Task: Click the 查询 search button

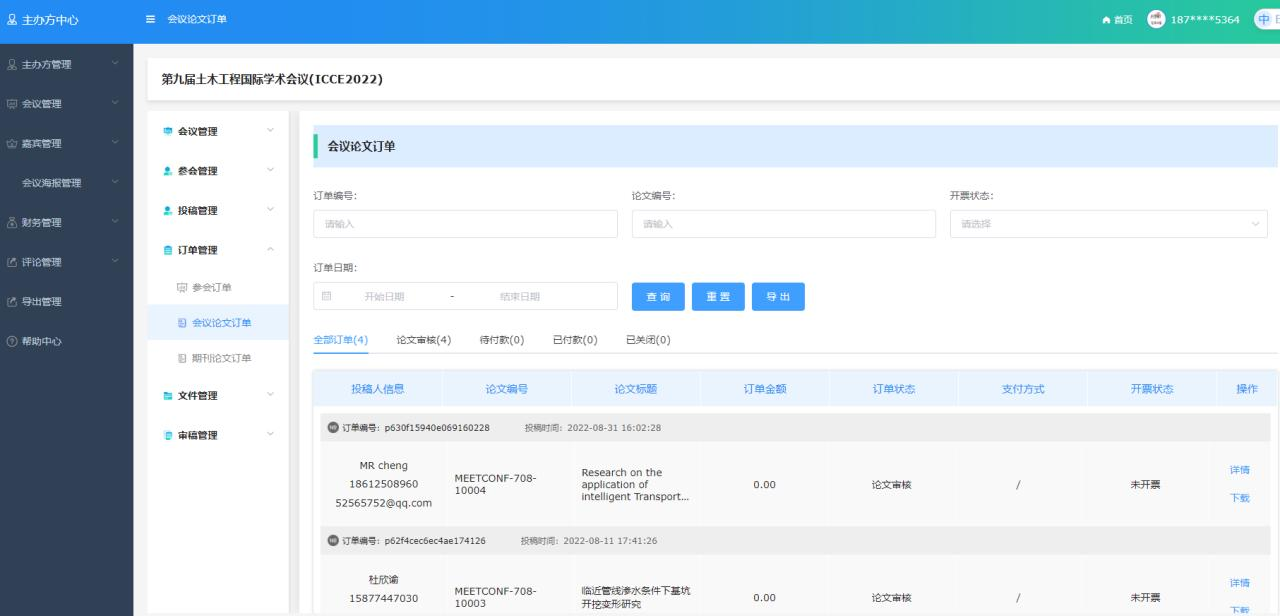Action: click(658, 297)
